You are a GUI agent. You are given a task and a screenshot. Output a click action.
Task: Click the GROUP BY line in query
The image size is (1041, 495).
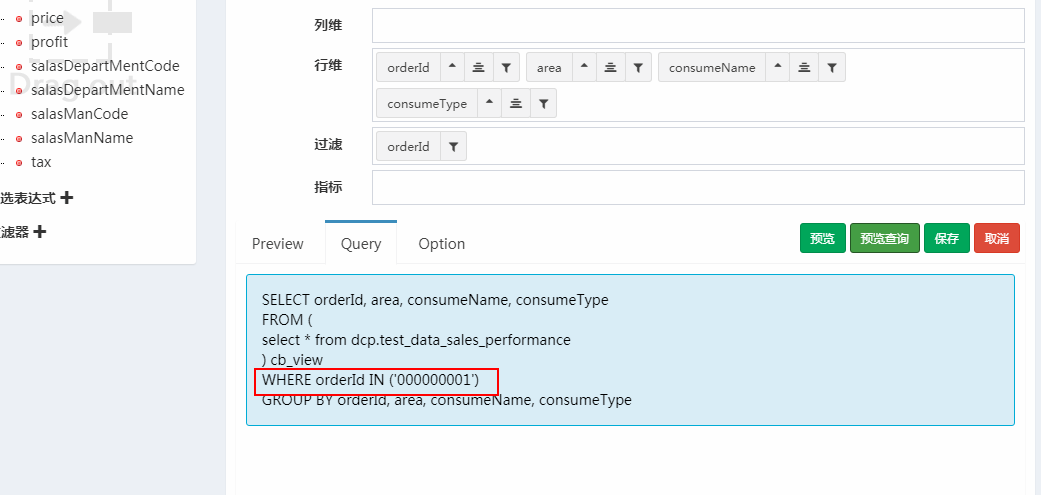[x=447, y=400]
